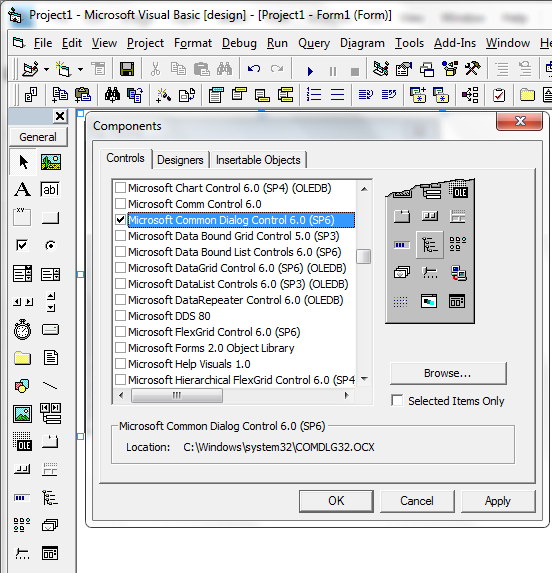This screenshot has height=573, width=552.
Task: Open the Add Form dropdown arrow
Action: click(x=80, y=69)
